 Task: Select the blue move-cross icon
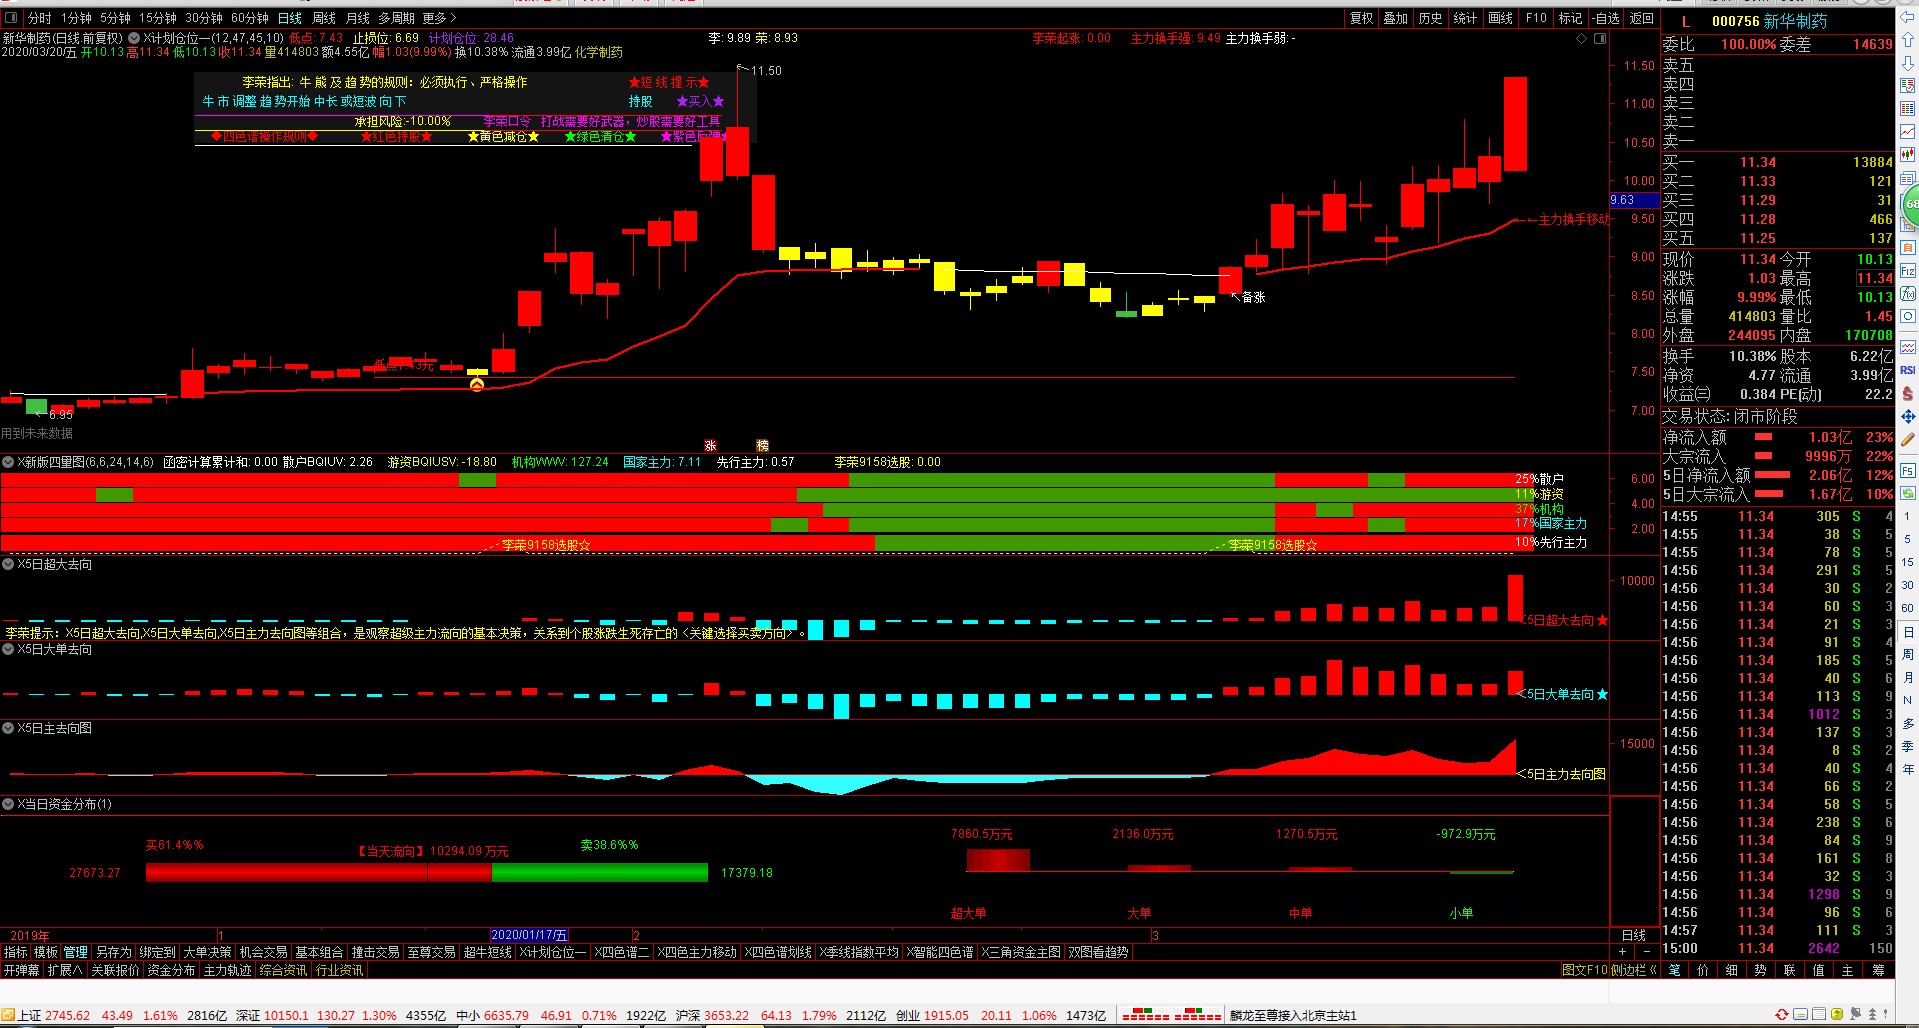tap(1908, 416)
